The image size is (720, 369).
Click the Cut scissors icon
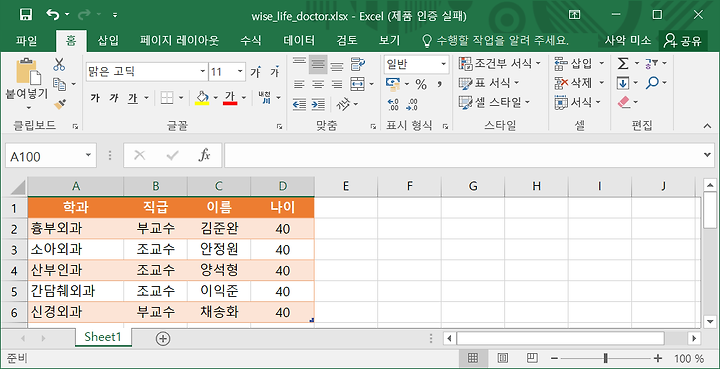click(59, 64)
